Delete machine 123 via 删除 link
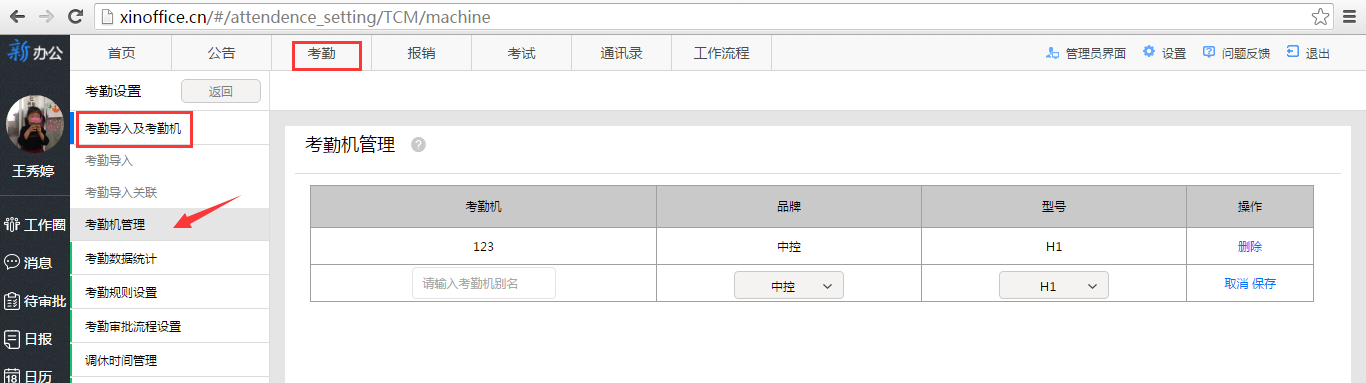The height and width of the screenshot is (383, 1366). (x=1250, y=247)
